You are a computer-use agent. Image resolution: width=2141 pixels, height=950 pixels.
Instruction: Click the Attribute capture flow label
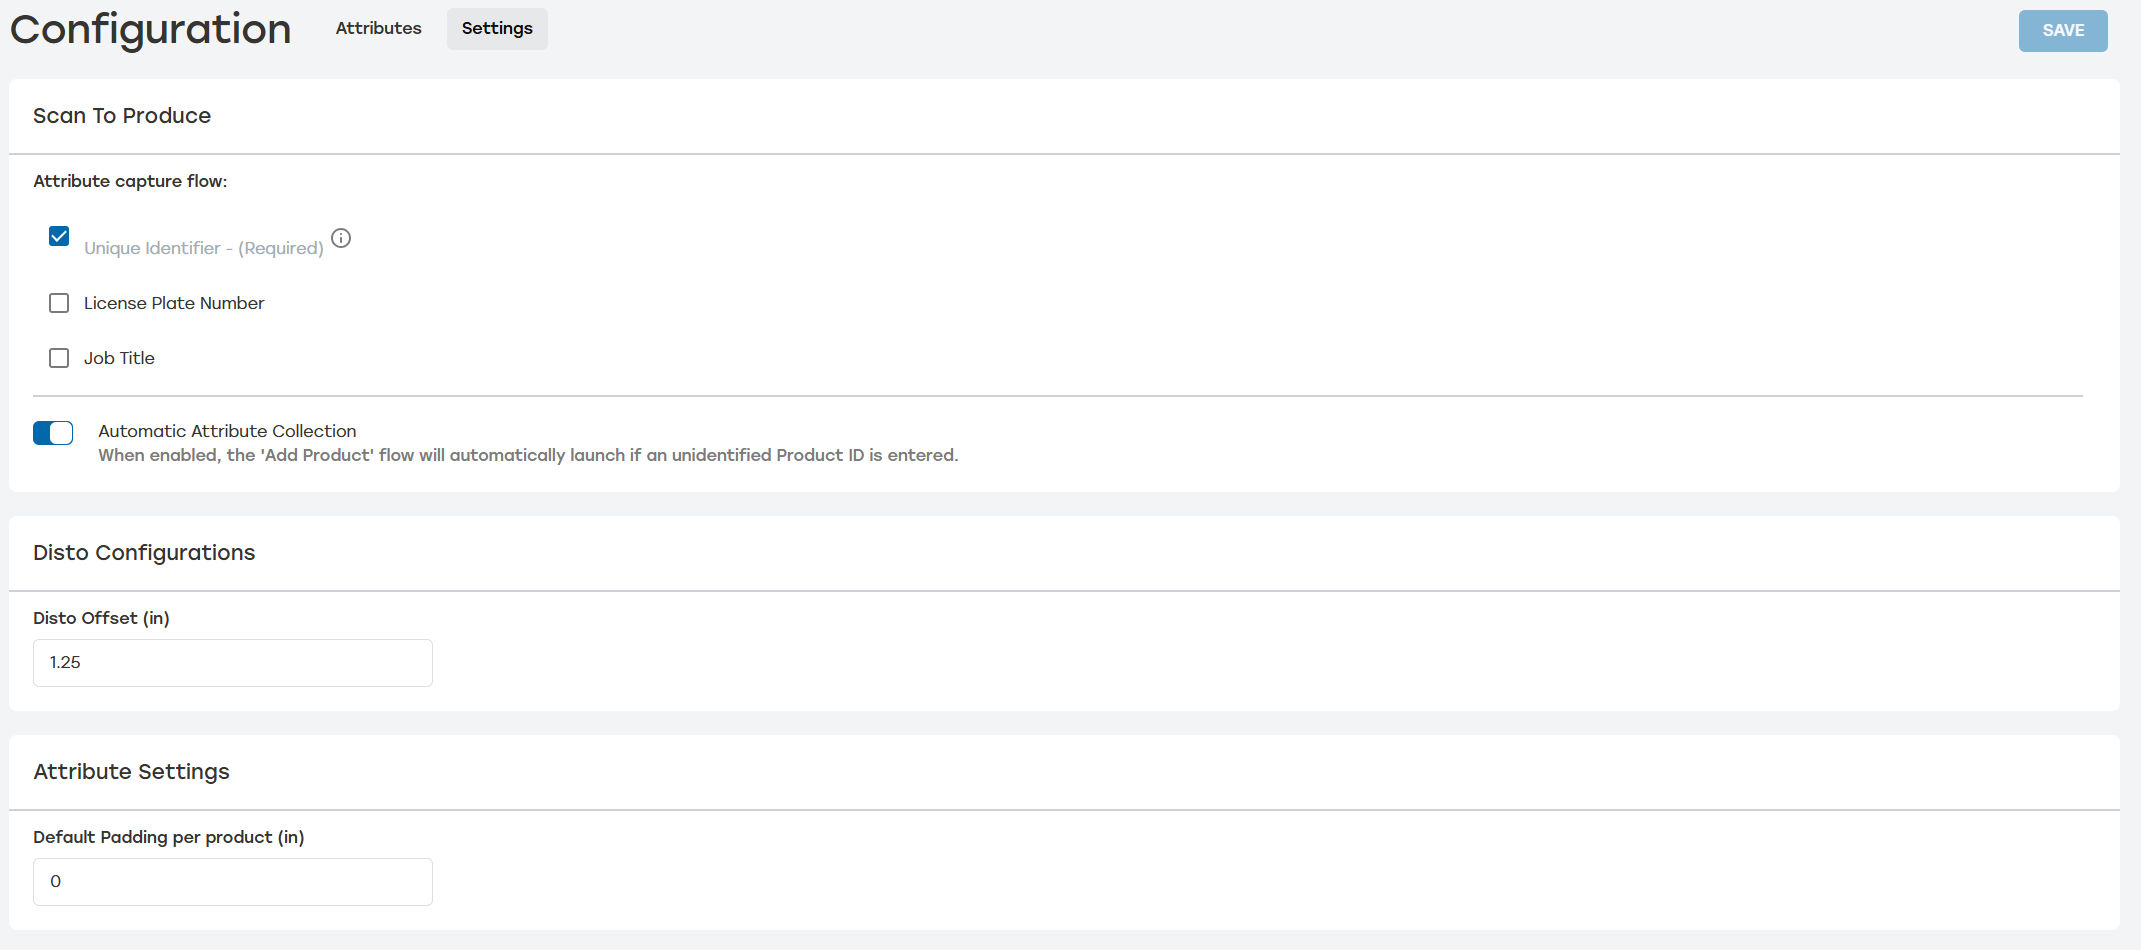(x=130, y=181)
